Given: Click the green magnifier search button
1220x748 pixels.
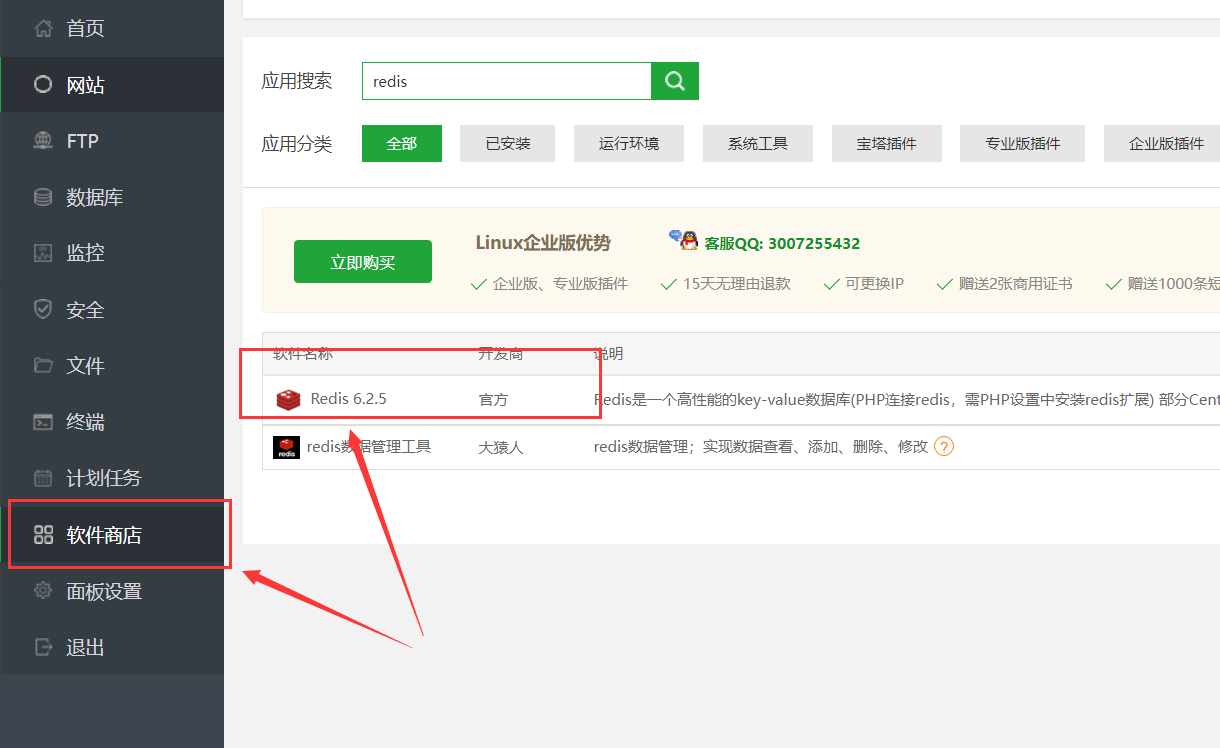Looking at the screenshot, I should click(675, 81).
